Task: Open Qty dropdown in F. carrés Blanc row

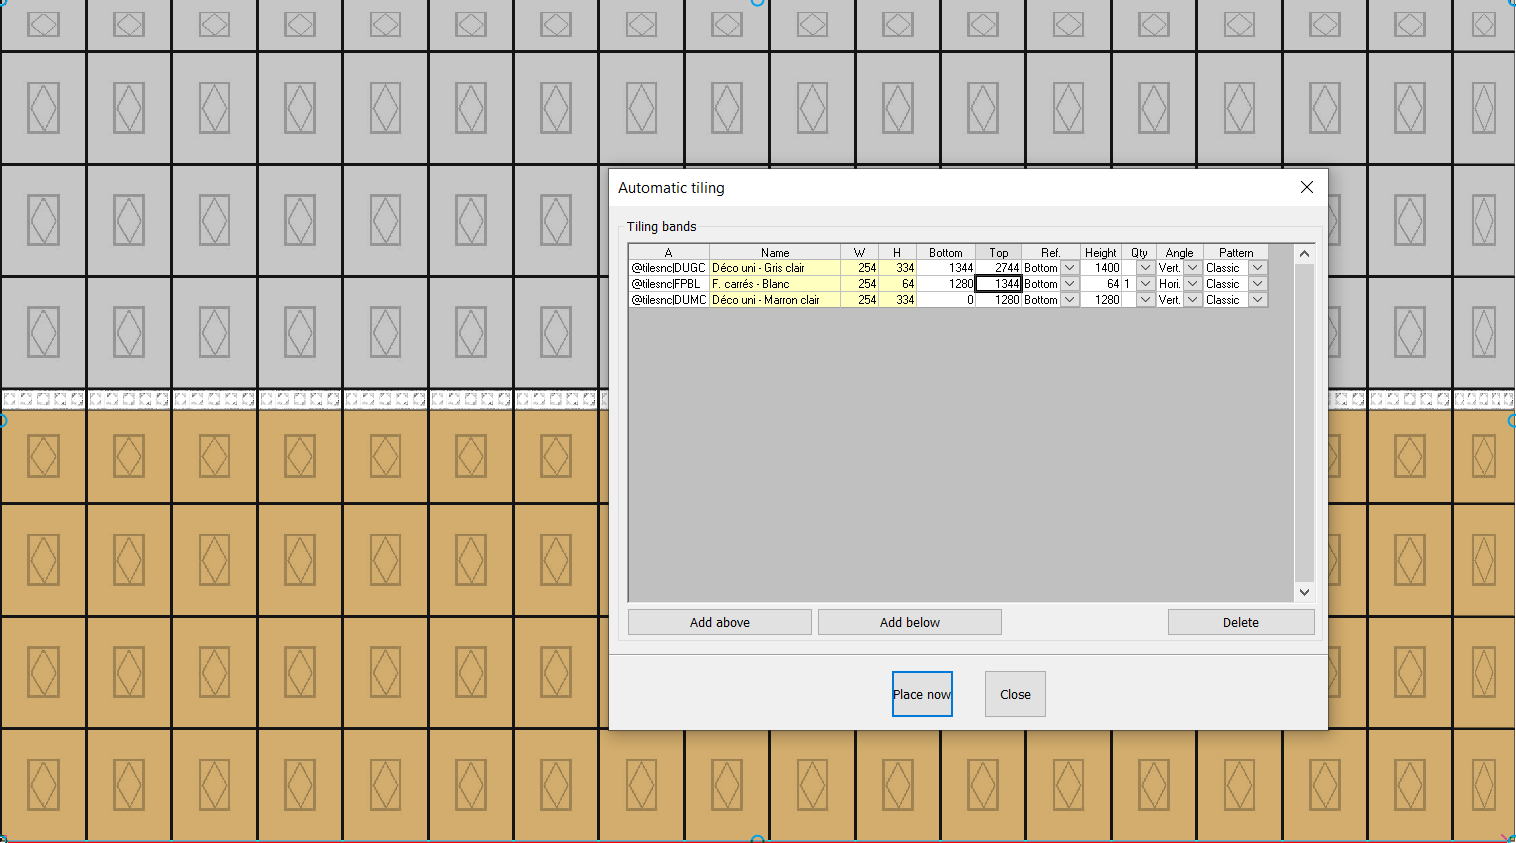Action: (1146, 284)
